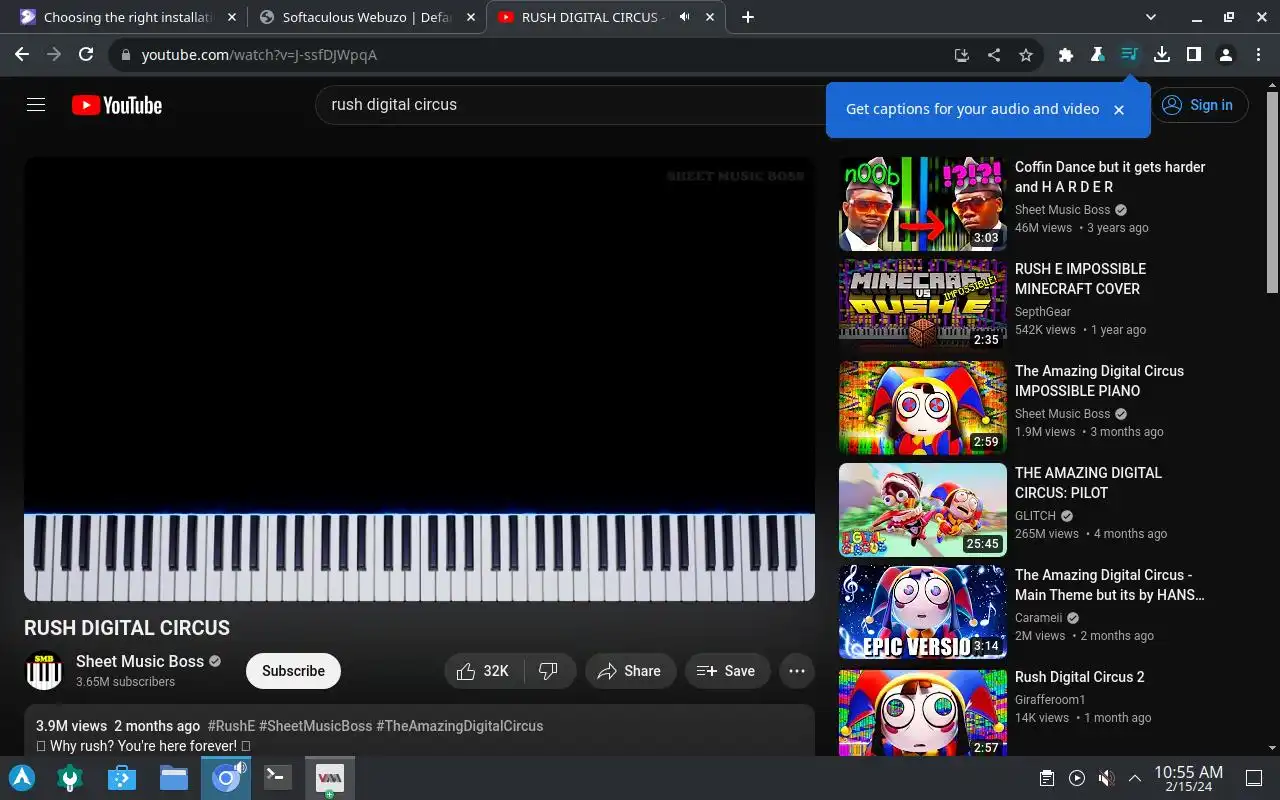Go to the YouTube home logo
This screenshot has height=800, width=1280.
point(117,105)
